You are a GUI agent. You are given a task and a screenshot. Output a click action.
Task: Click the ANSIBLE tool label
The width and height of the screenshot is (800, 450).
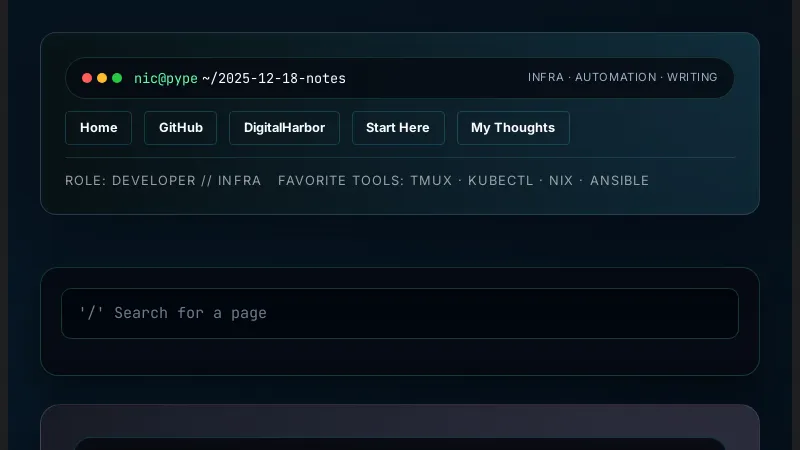coord(620,181)
